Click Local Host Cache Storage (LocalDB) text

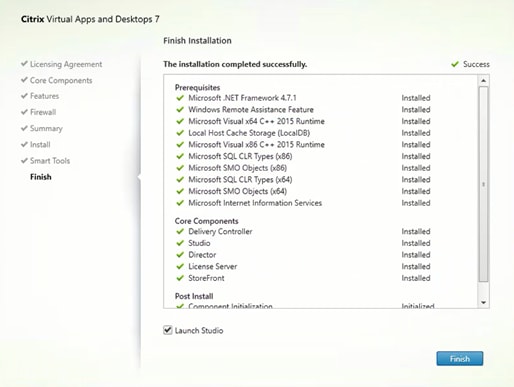(249, 133)
